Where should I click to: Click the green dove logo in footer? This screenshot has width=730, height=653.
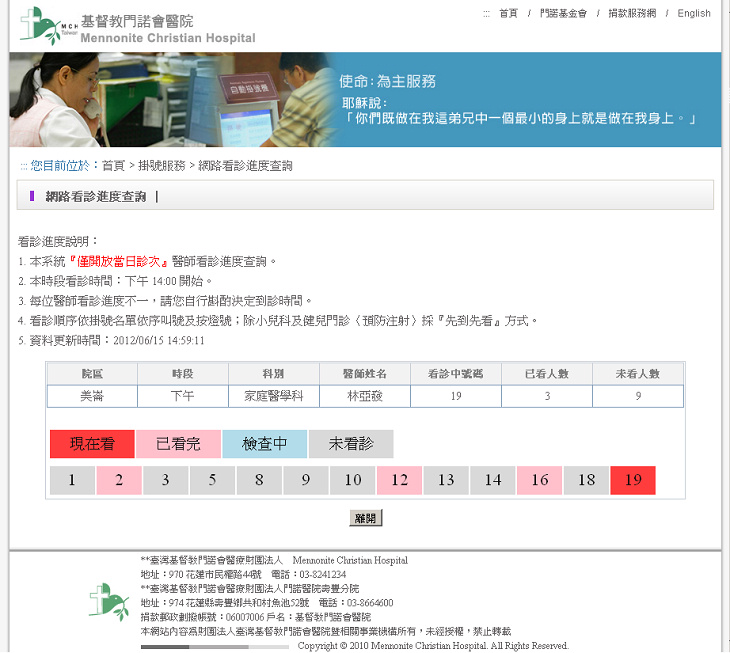109,602
